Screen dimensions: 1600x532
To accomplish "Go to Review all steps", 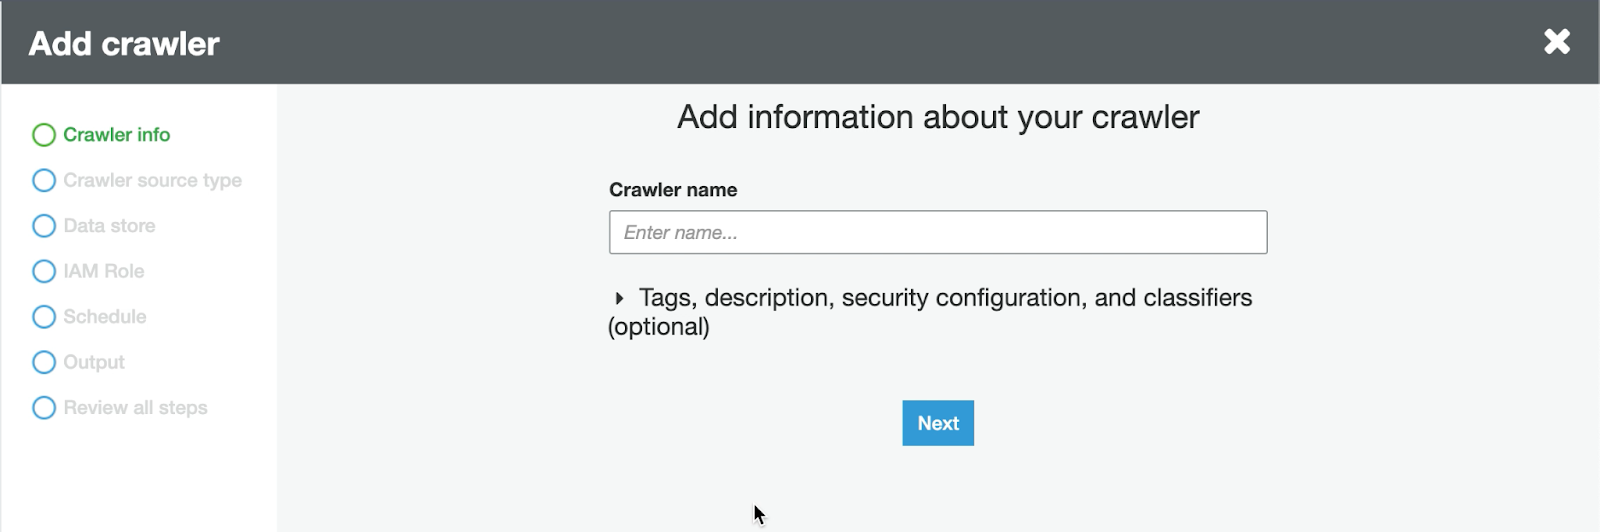I will click(x=135, y=408).
